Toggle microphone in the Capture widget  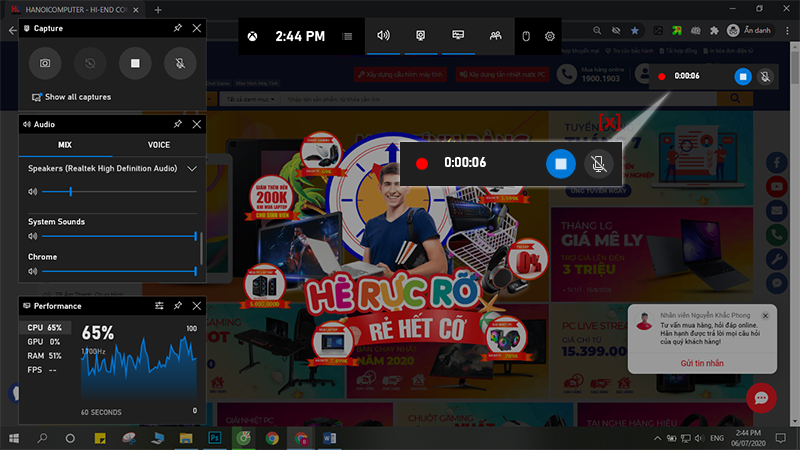pyautogui.click(x=180, y=63)
